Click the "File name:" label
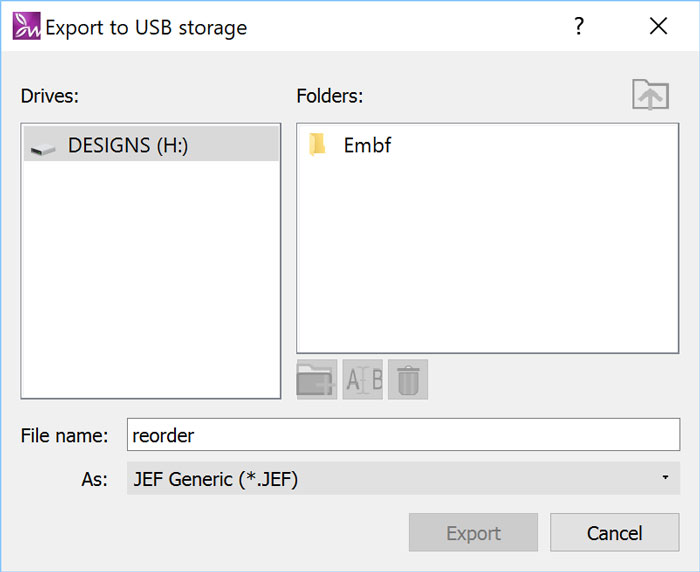 64,435
